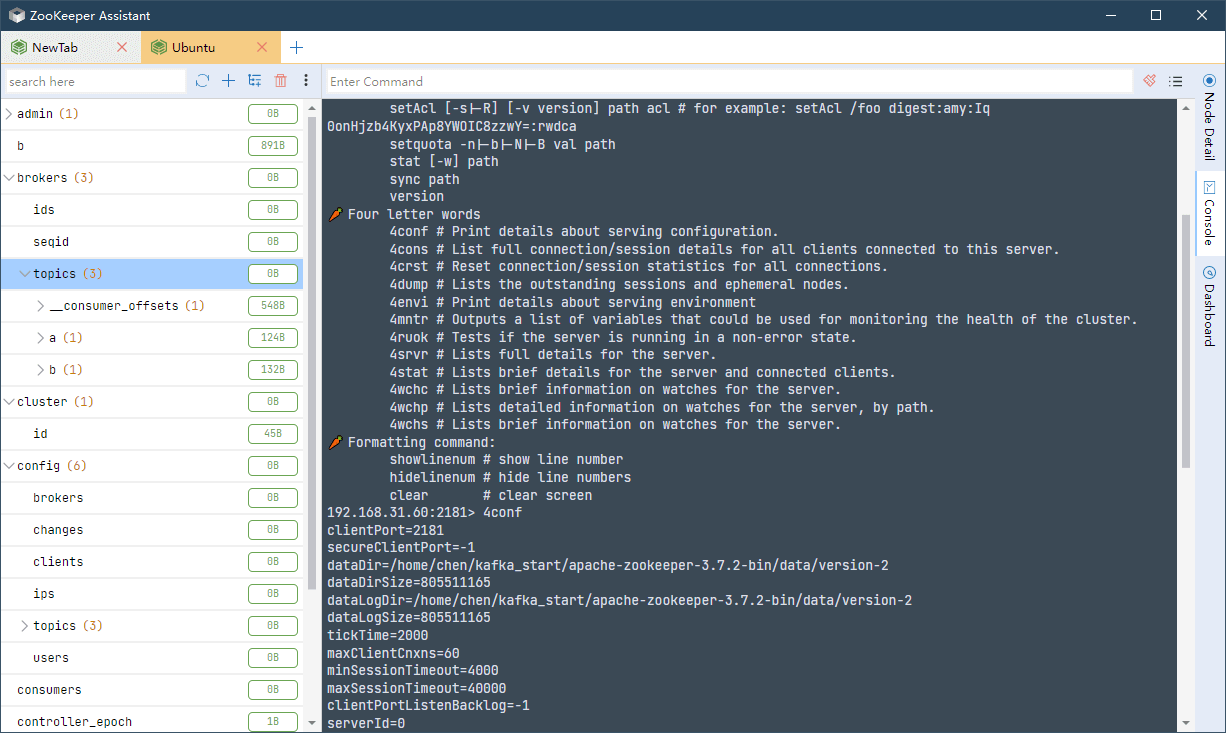This screenshot has width=1226, height=733.
Task: Open a new connection tab with plus
Action: coord(297,47)
